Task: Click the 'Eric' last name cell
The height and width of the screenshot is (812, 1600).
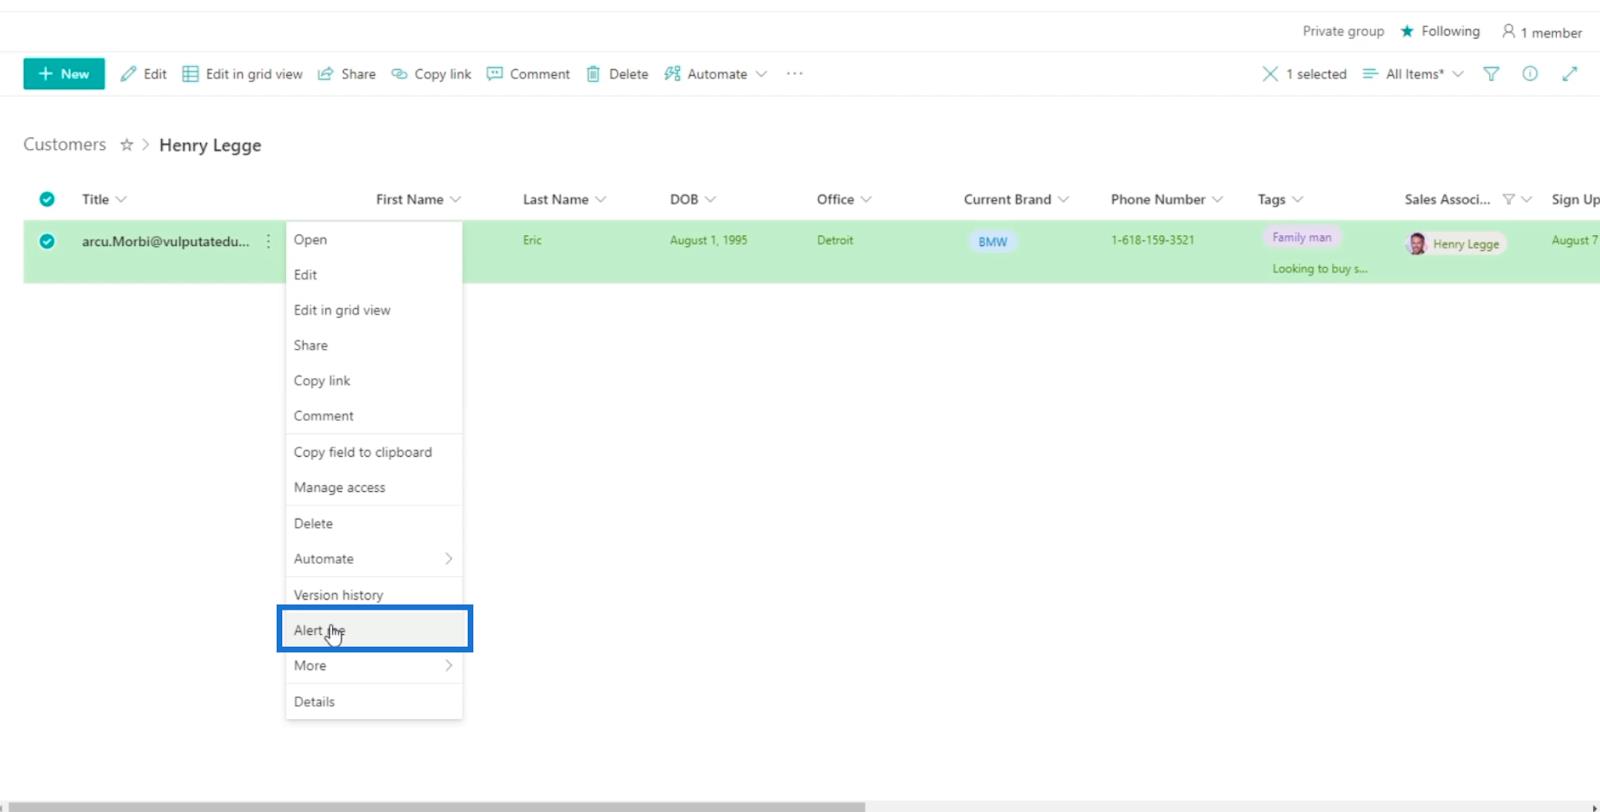Action: click(532, 240)
